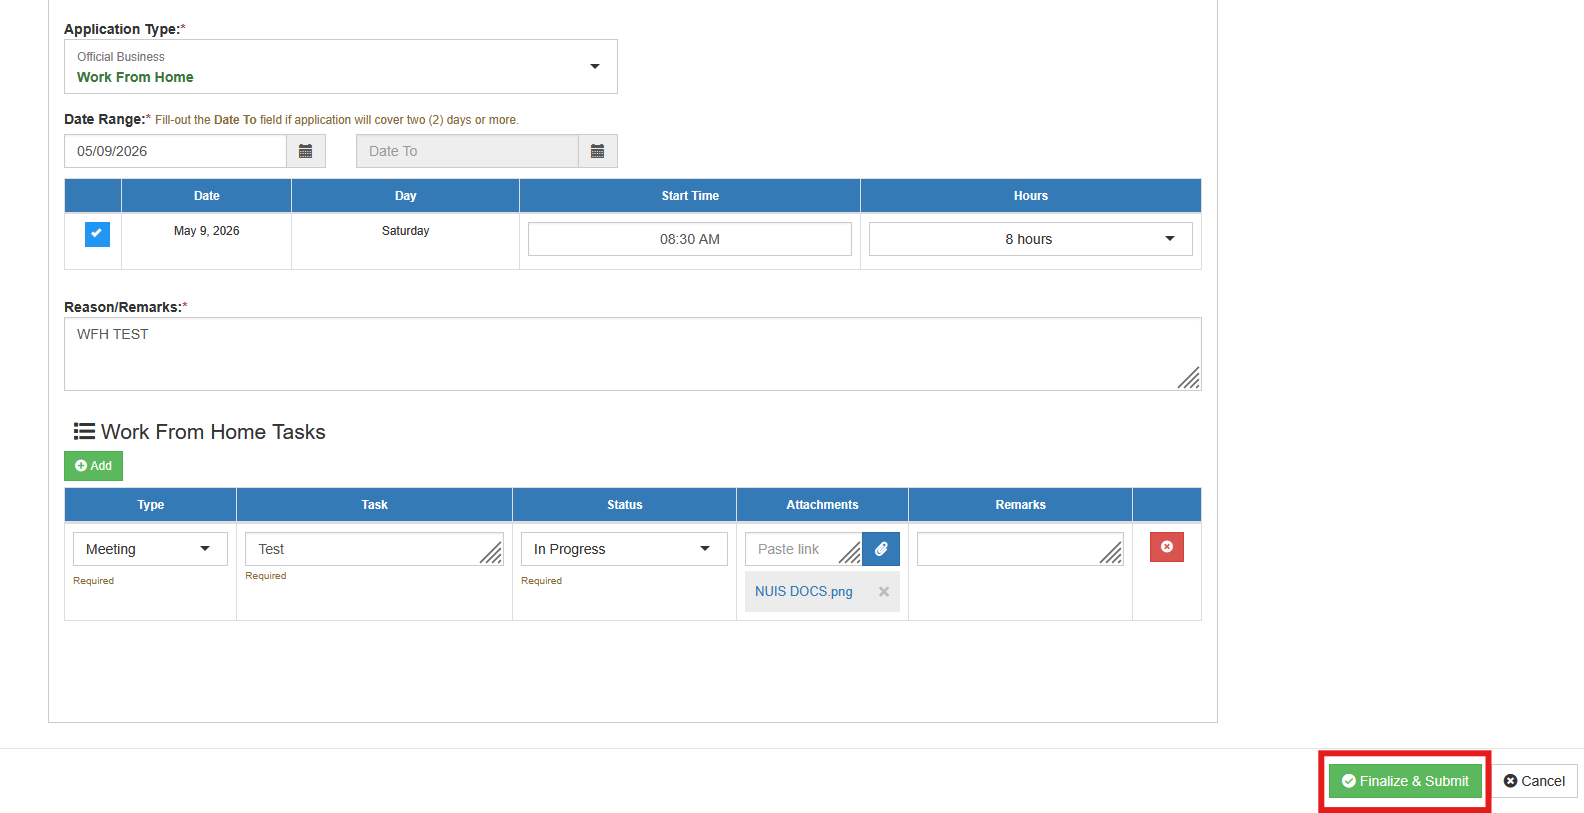
Task: Delete the Meeting task row
Action: [1167, 547]
